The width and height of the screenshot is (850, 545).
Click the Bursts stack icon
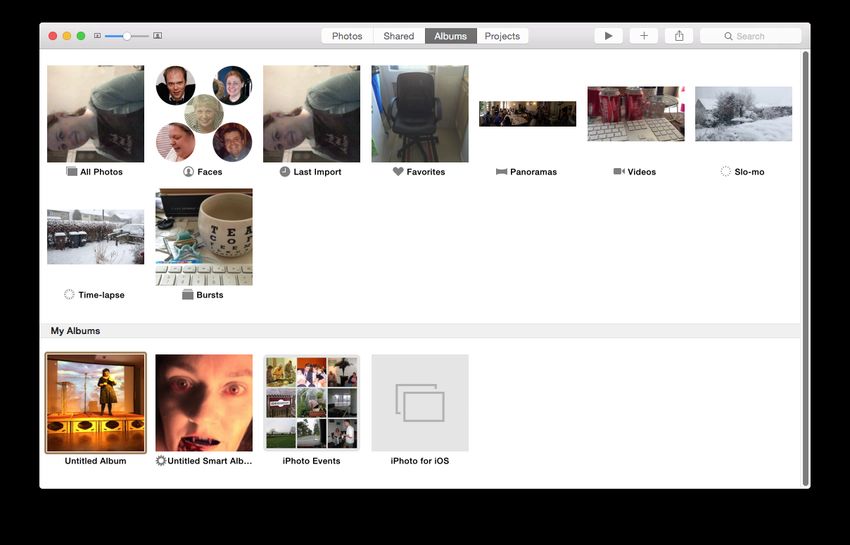point(188,294)
